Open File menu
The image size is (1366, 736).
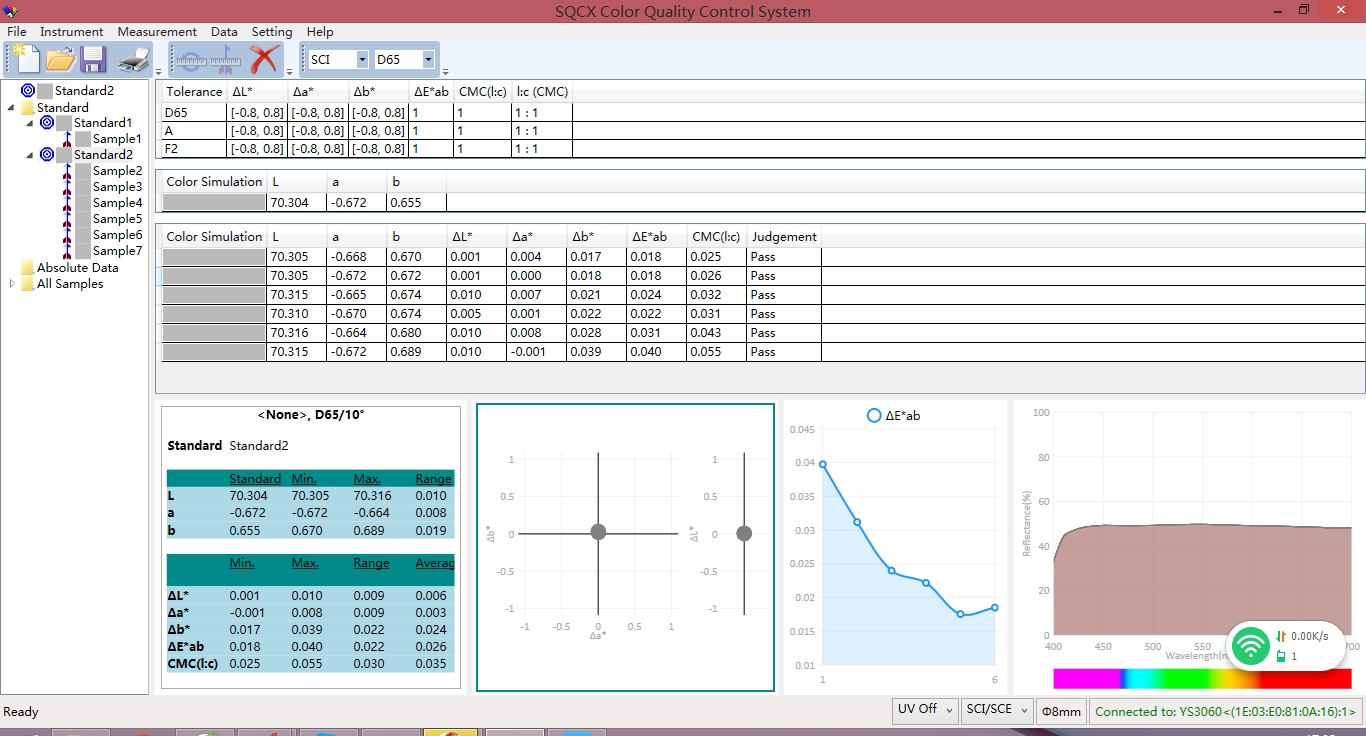point(16,32)
